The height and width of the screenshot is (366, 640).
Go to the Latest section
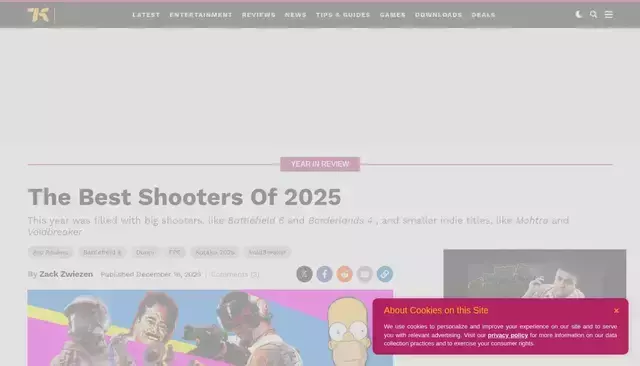[146, 15]
